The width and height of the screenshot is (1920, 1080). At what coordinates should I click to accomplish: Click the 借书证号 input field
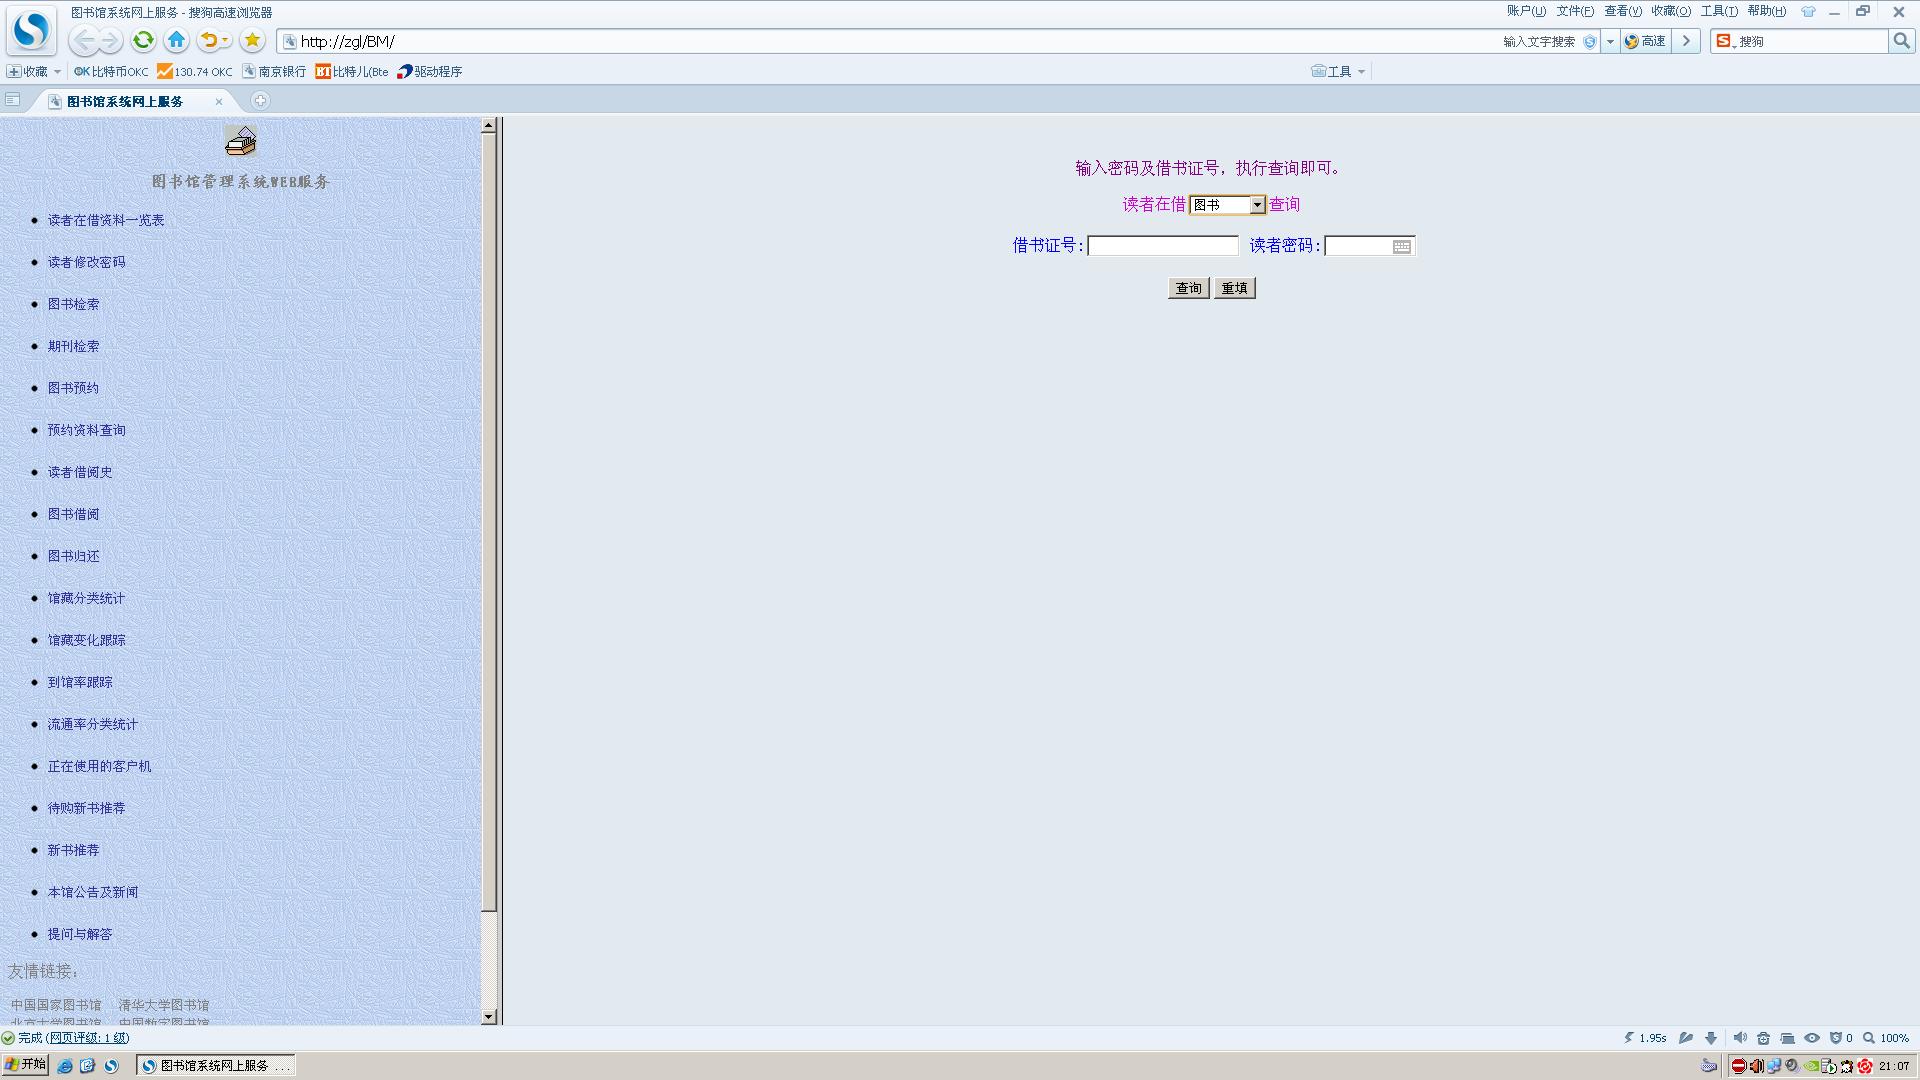(x=1162, y=246)
